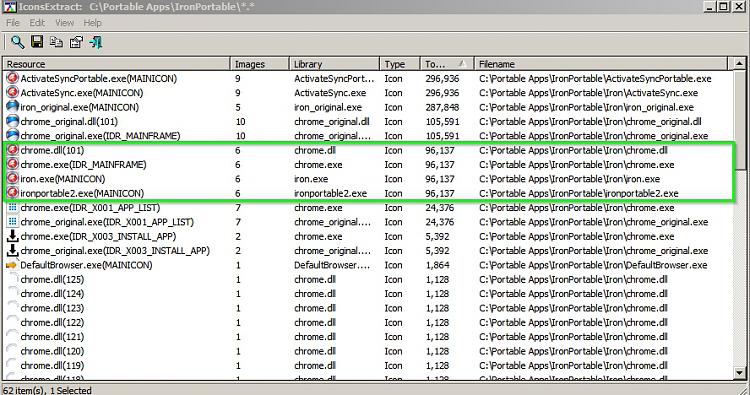Click the scrollbar up arrow

coord(739,64)
